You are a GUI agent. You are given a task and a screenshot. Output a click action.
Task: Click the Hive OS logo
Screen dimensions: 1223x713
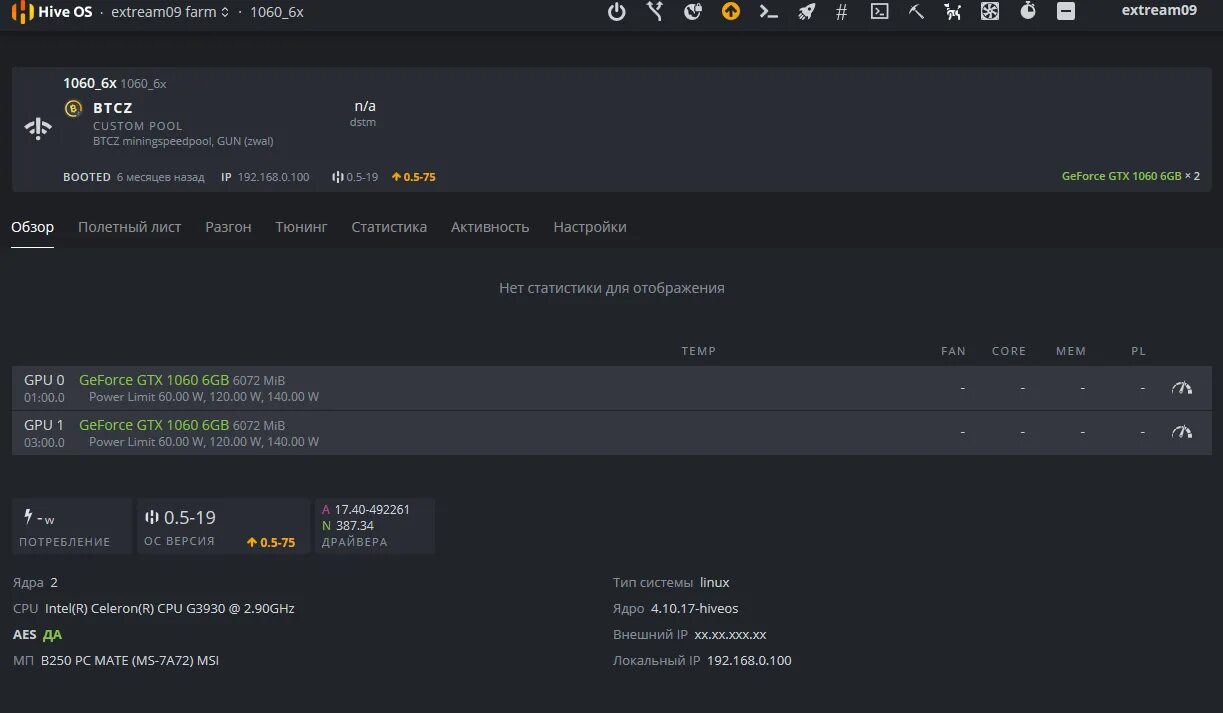point(52,12)
